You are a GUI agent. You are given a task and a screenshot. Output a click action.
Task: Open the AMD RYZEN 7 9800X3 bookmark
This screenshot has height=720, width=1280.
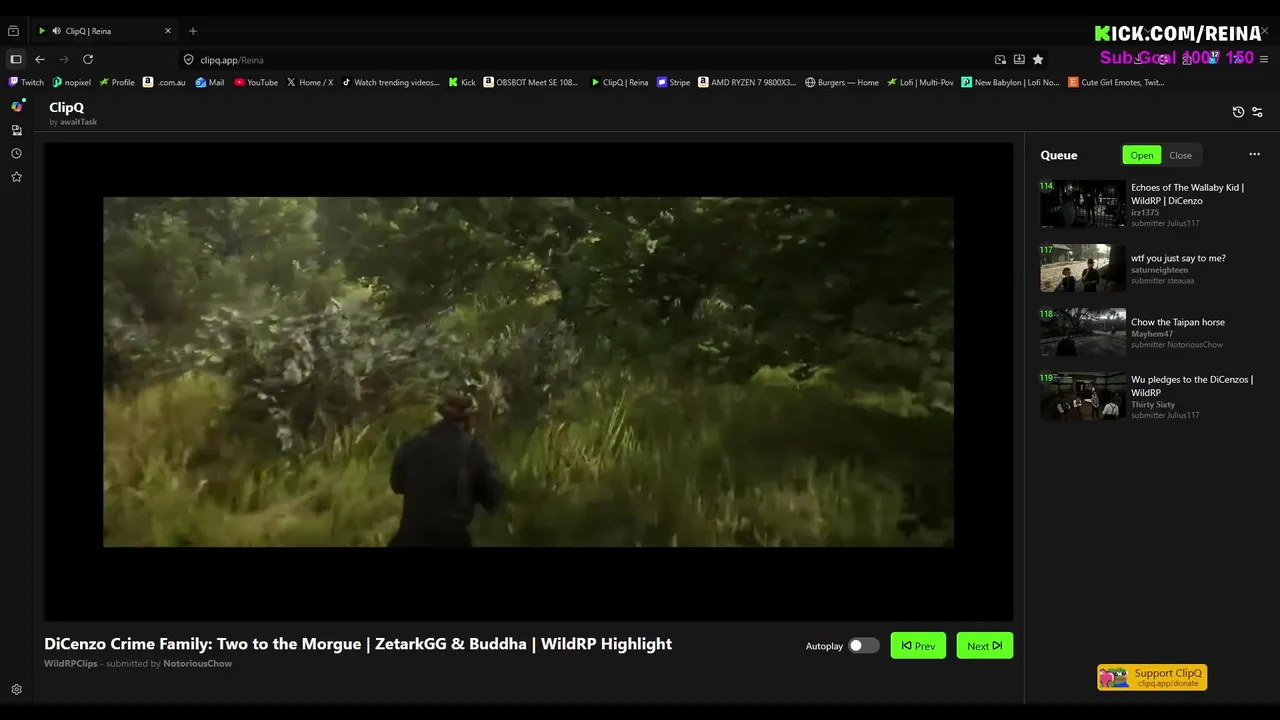(x=747, y=82)
